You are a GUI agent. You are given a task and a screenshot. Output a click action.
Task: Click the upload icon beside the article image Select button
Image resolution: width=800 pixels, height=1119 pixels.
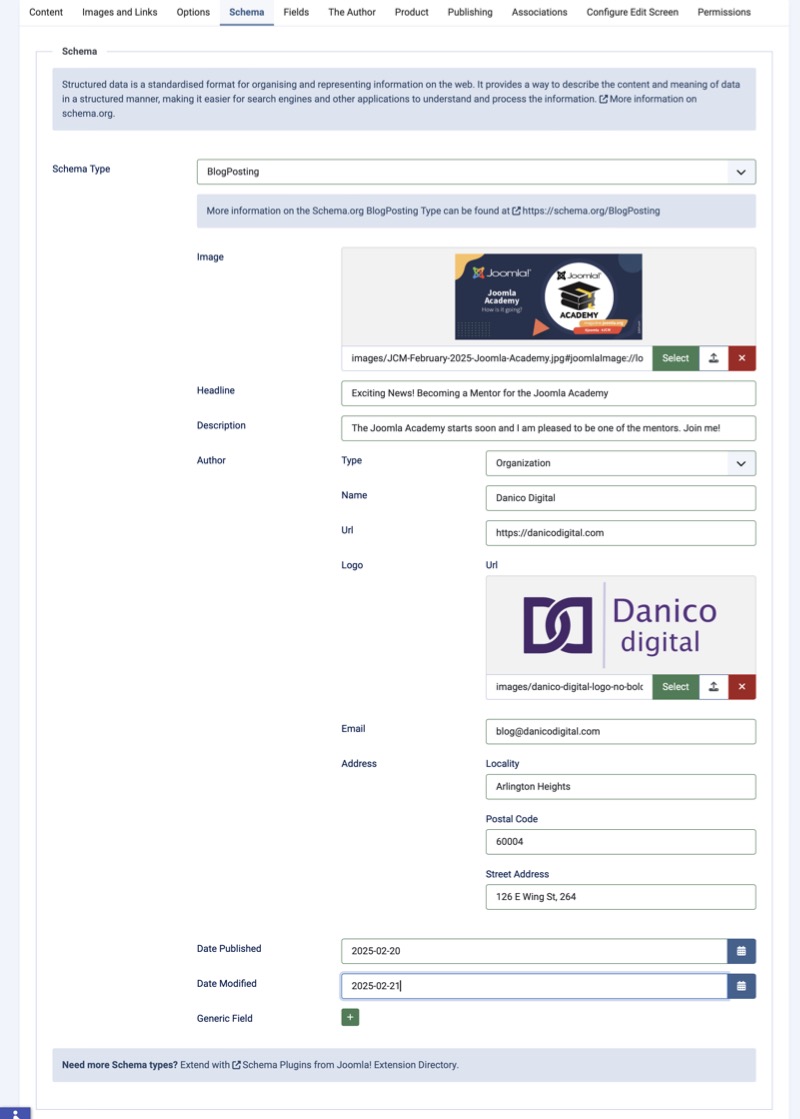713,358
